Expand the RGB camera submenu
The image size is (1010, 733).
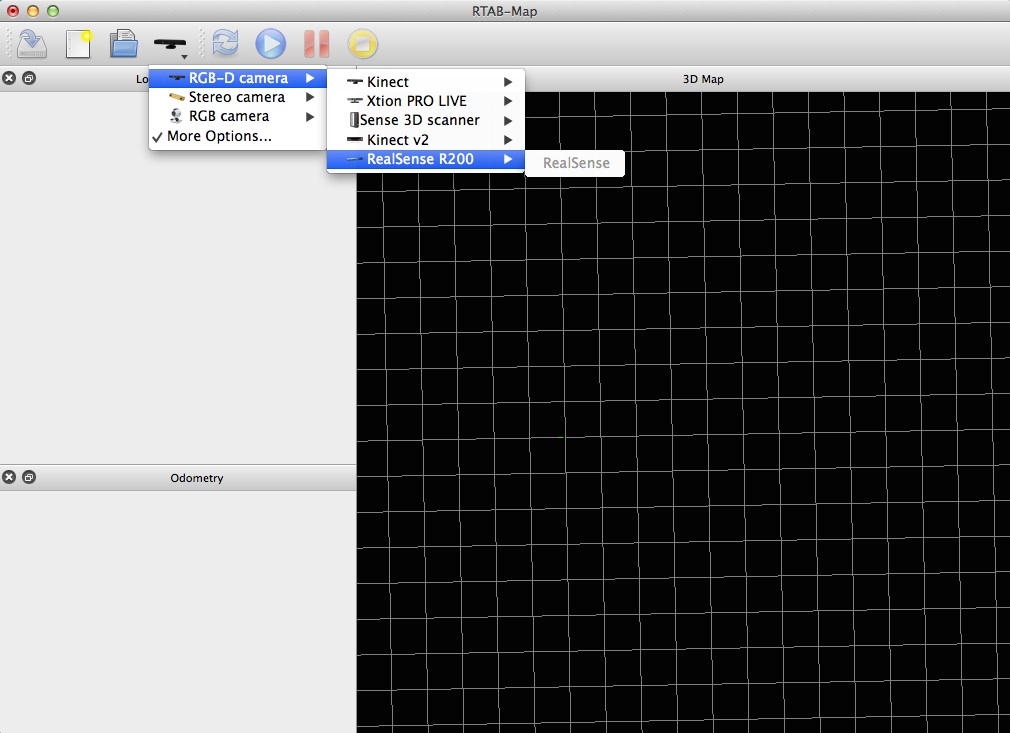[229, 116]
